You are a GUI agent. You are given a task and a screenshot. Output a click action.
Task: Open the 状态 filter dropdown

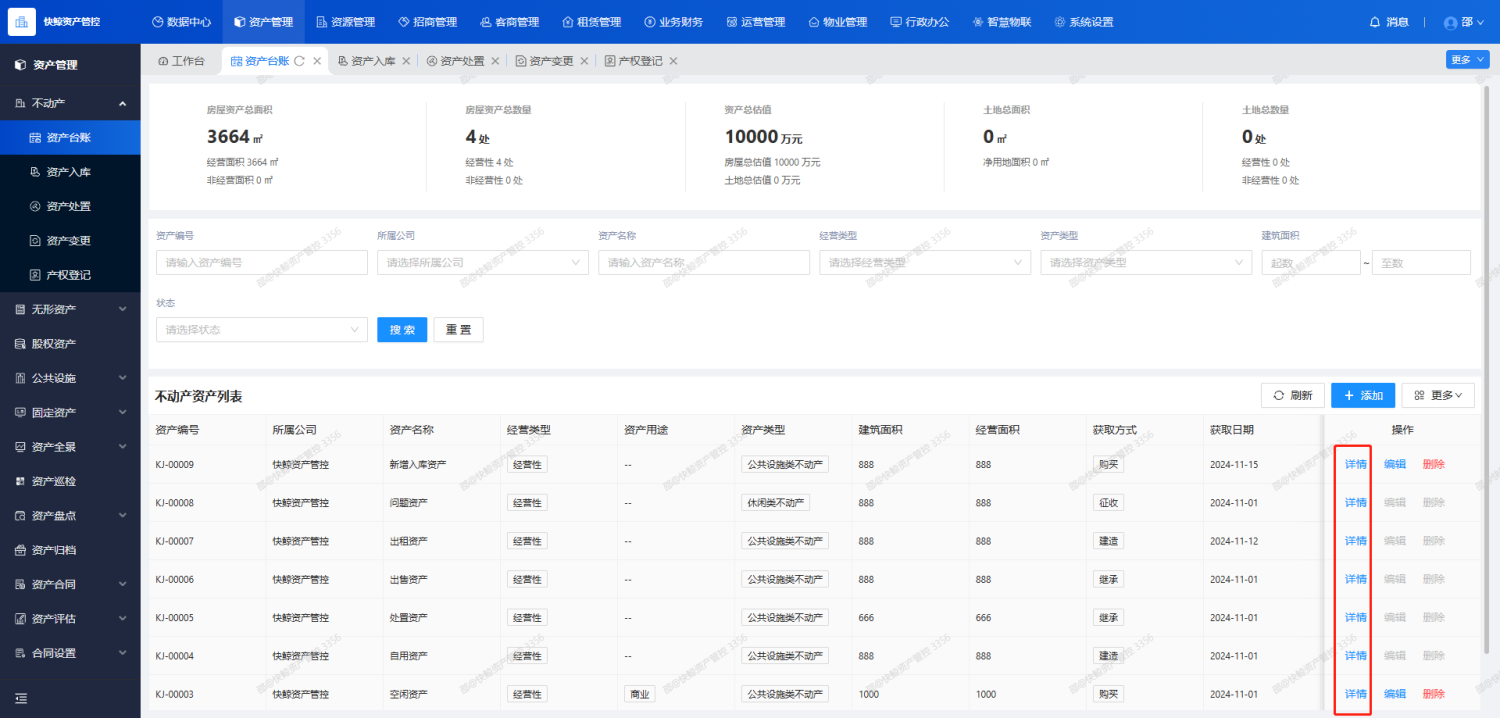point(262,329)
